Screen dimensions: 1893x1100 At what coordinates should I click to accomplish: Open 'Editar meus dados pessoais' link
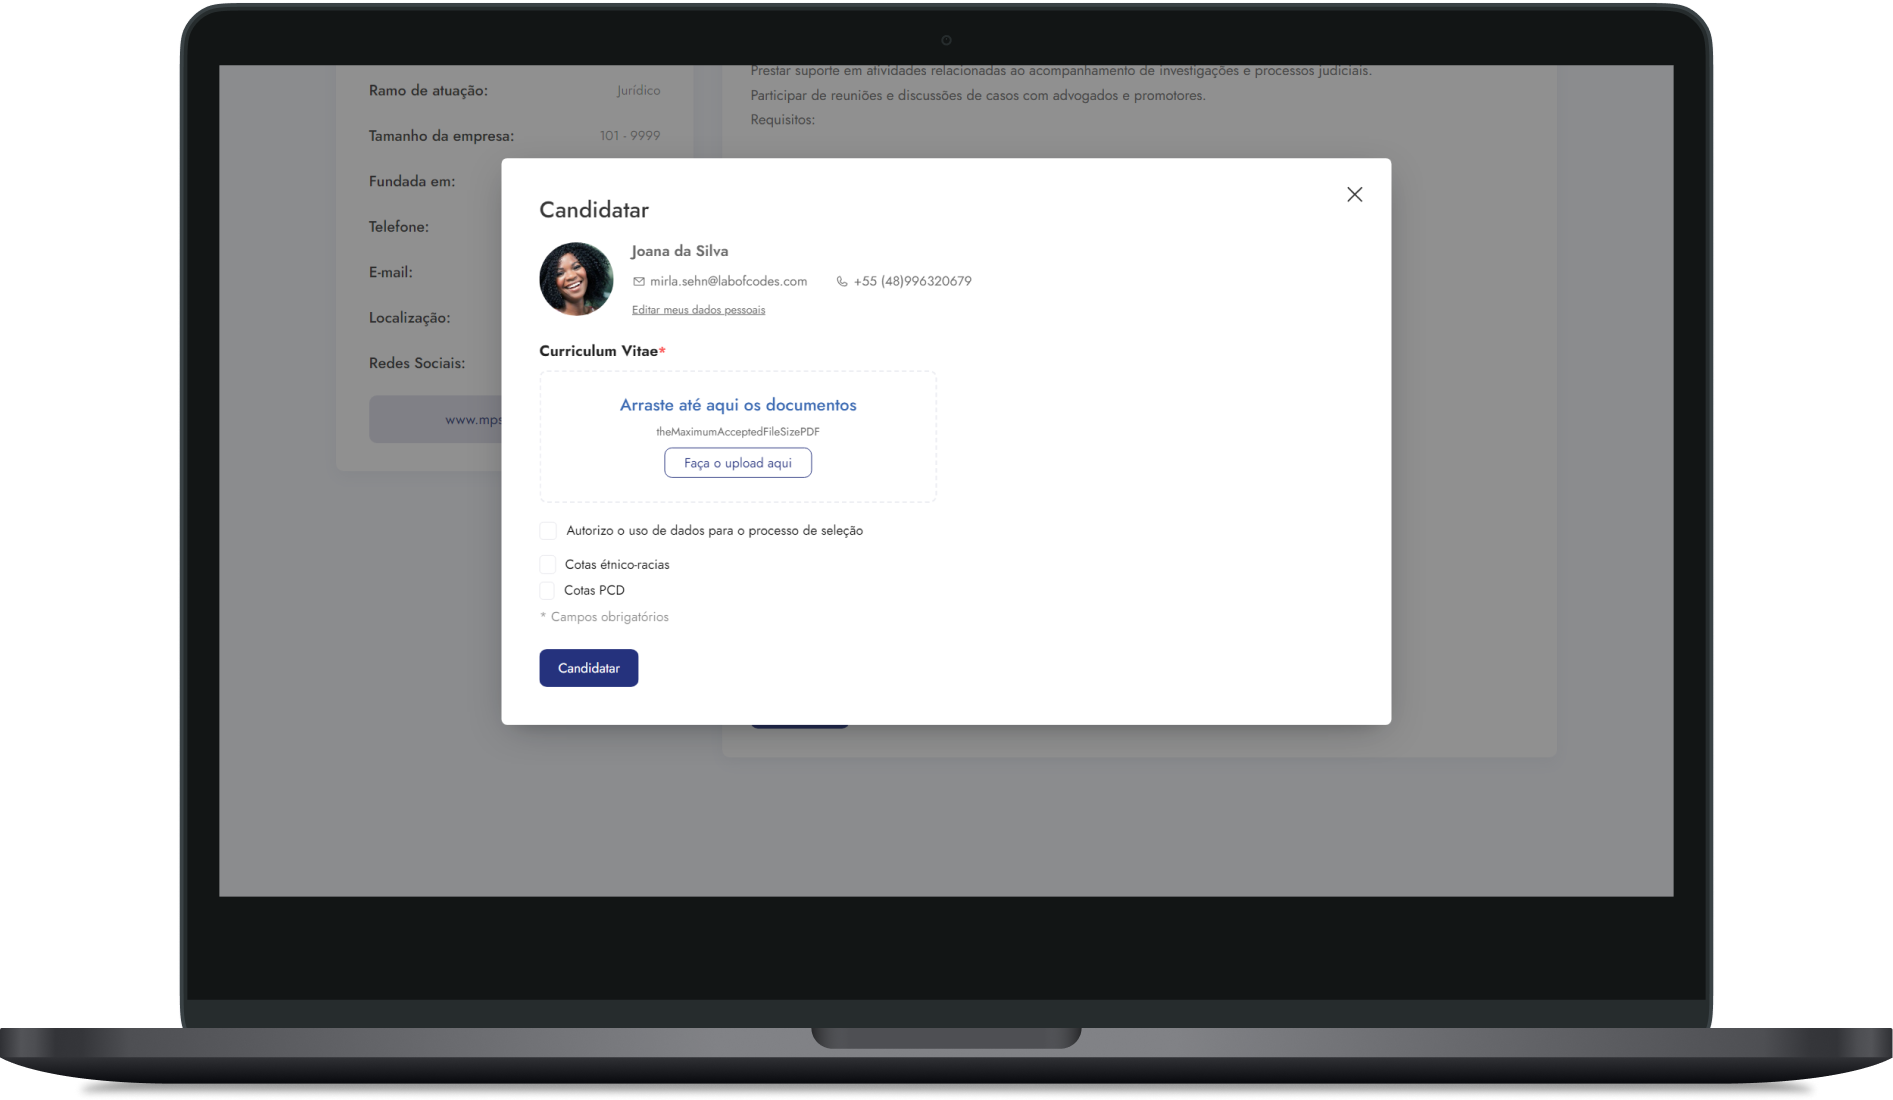point(698,310)
